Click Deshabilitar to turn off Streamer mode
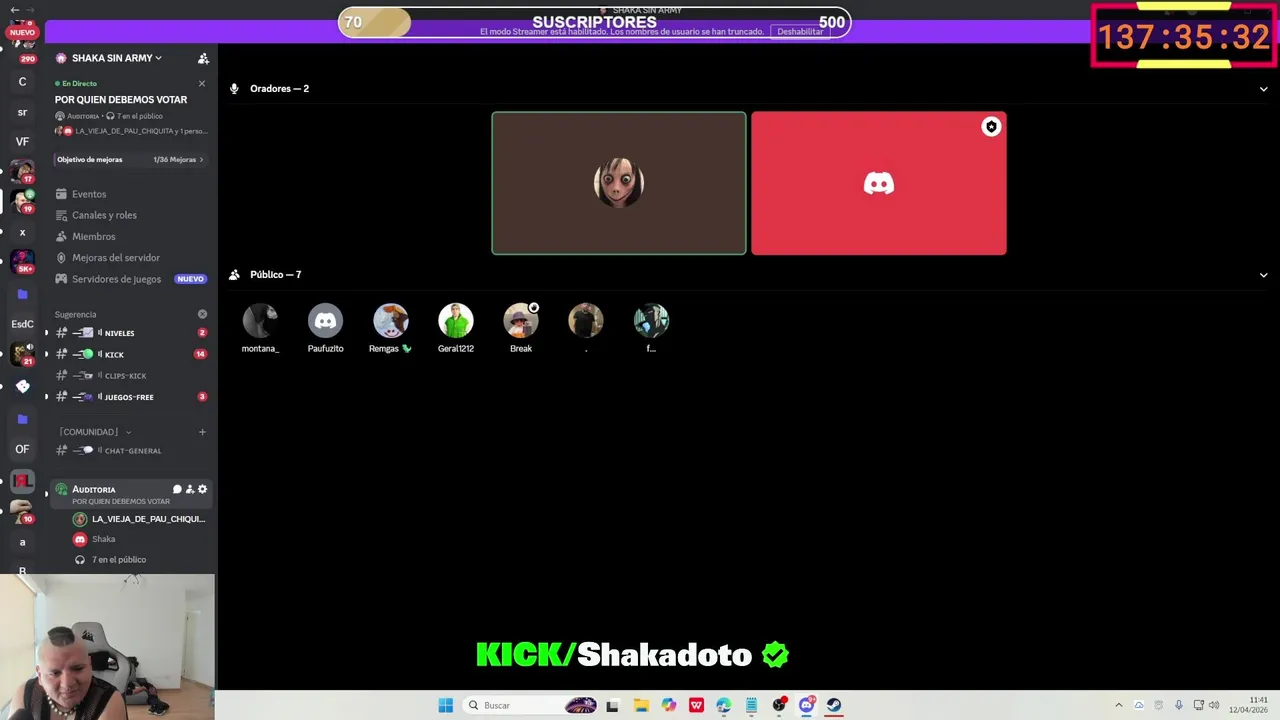This screenshot has width=1280, height=720. coord(800,32)
